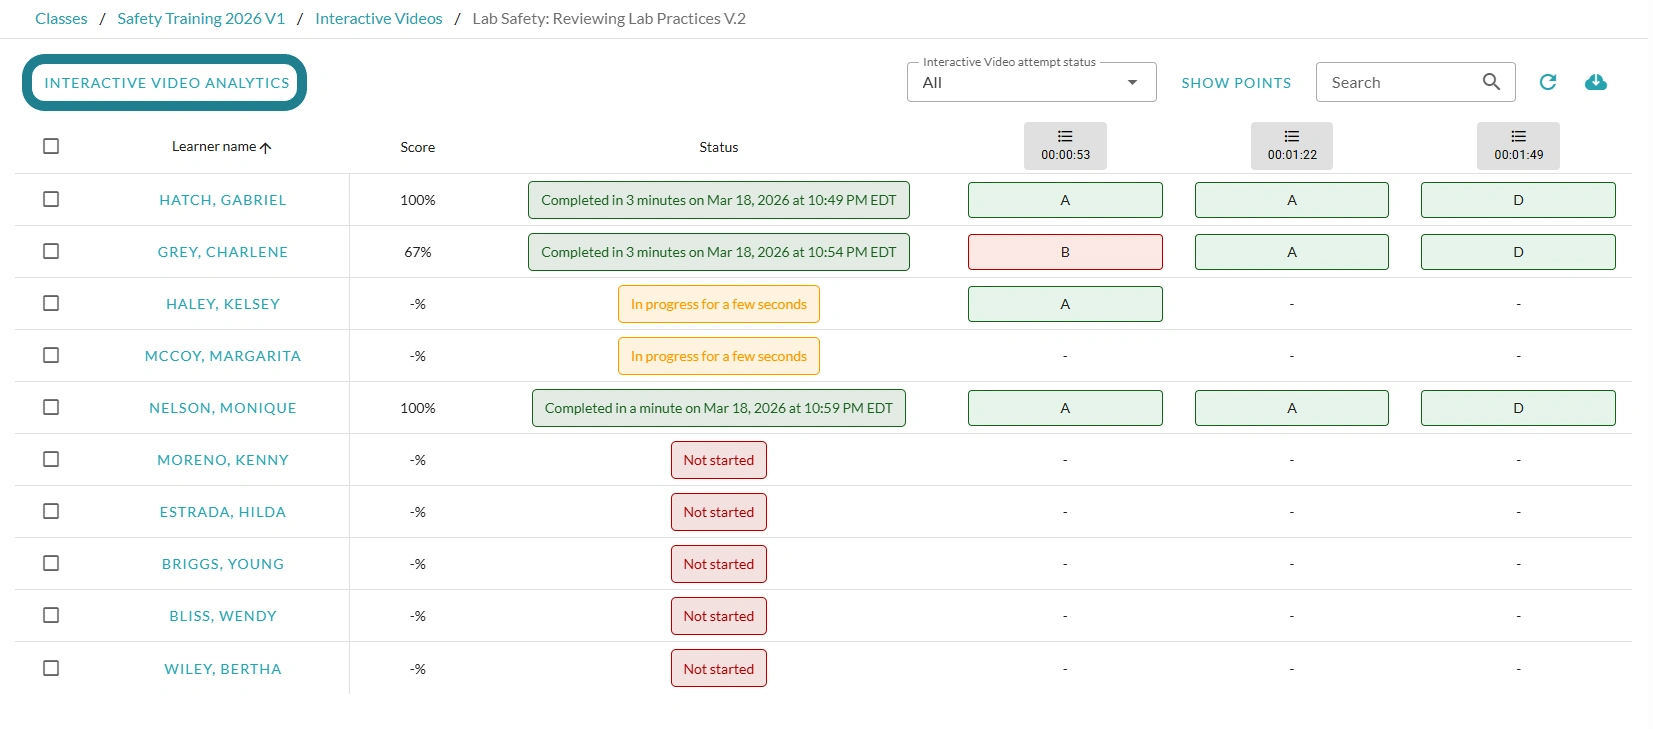Select the Bliss, Wendy checkbox
Screen dimensions: 1653x729
click(51, 615)
